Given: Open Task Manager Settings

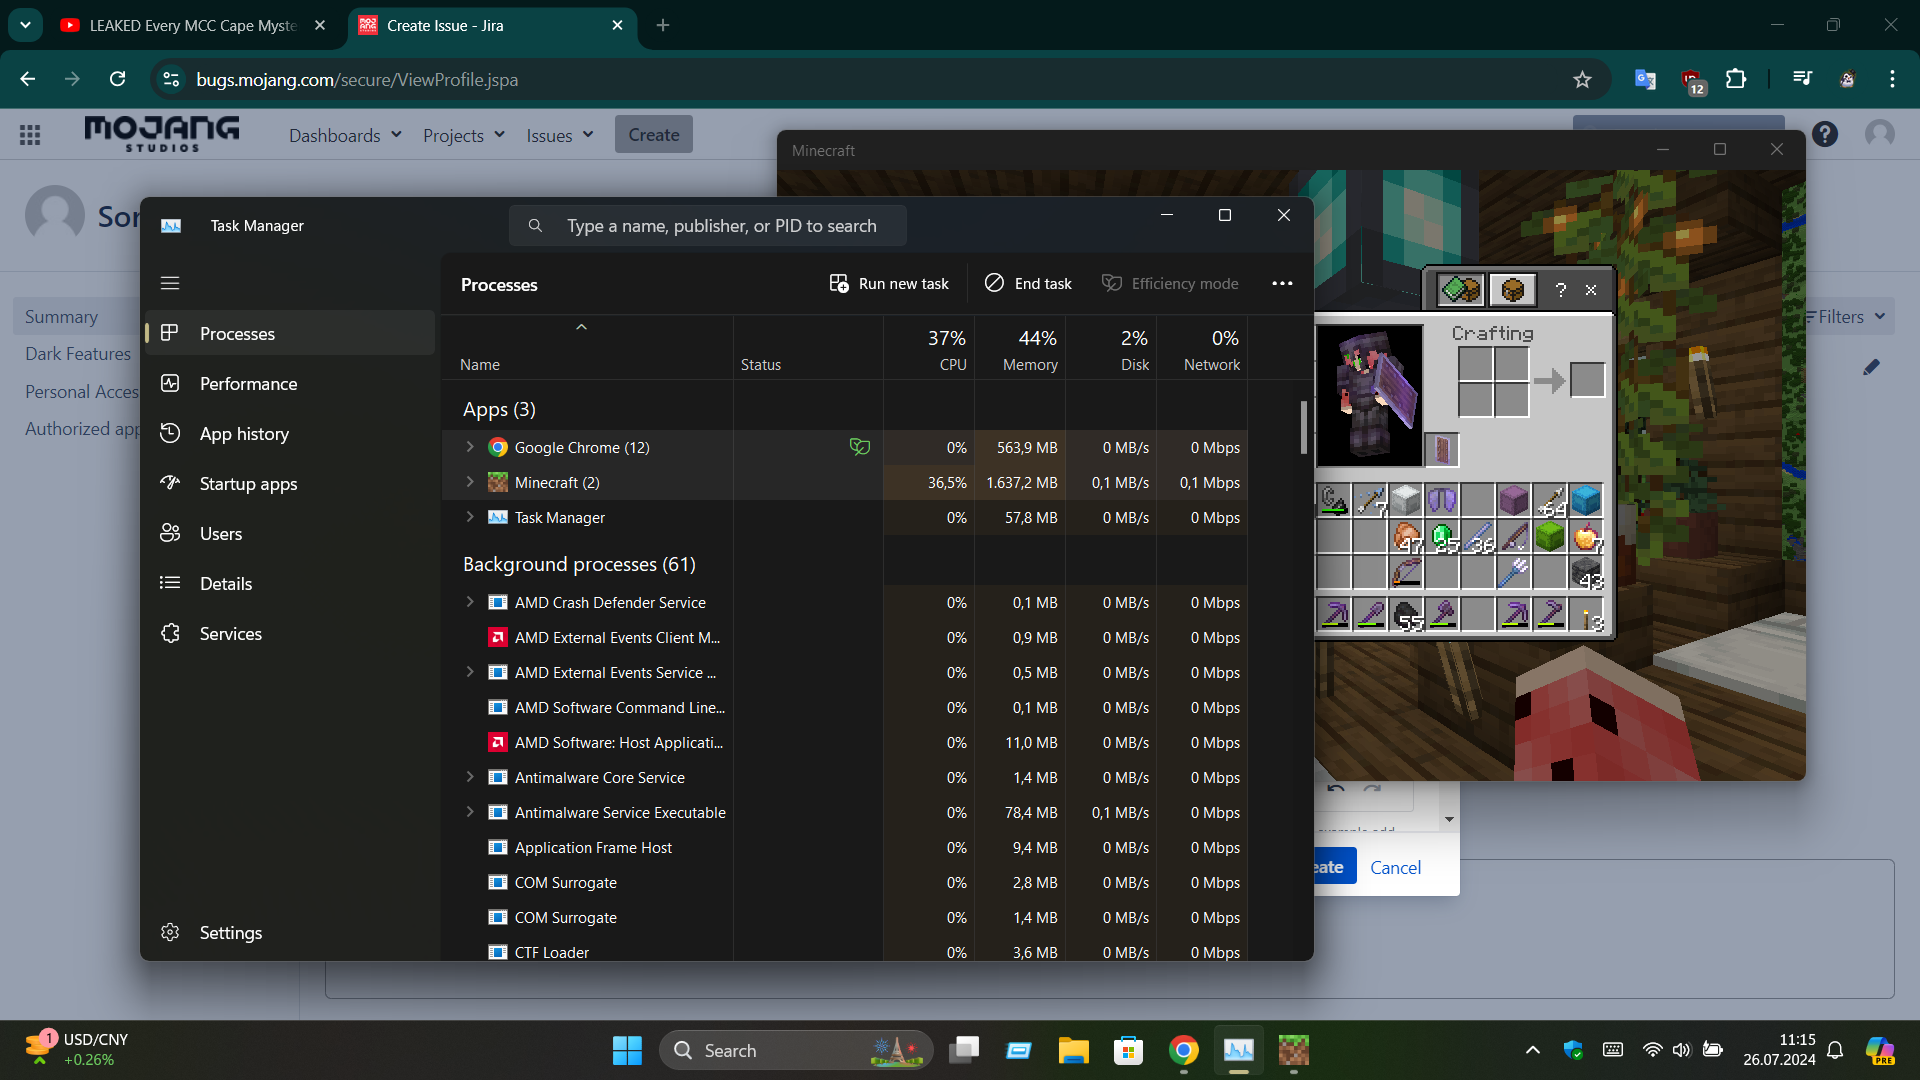Looking at the screenshot, I should [x=230, y=932].
